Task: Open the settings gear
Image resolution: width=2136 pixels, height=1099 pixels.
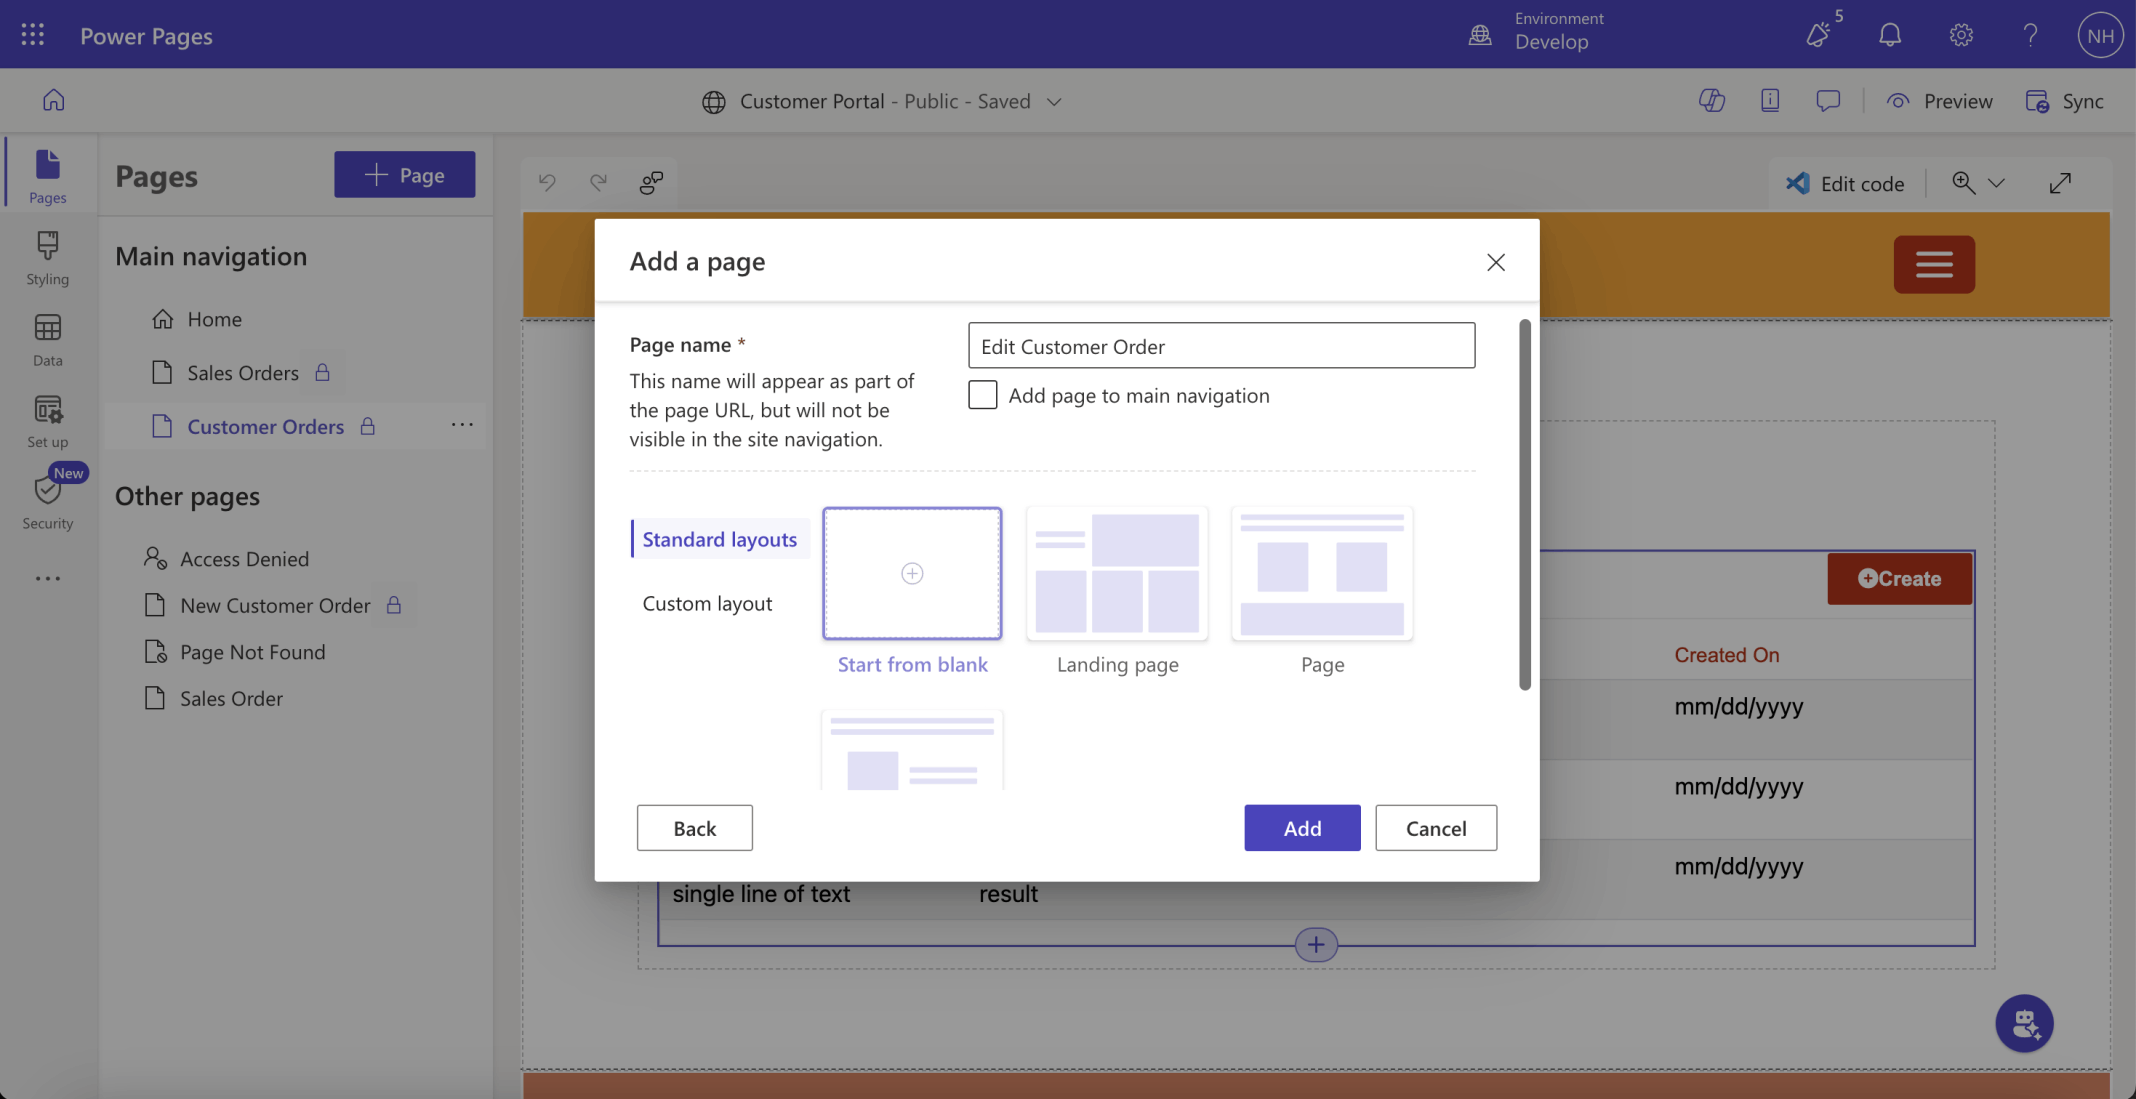Action: click(x=1960, y=35)
